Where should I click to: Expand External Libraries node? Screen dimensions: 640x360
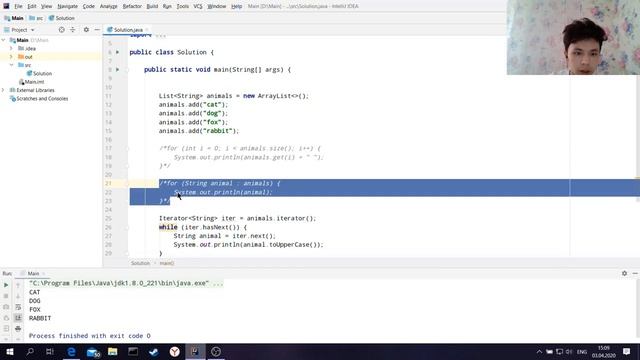coord(4,90)
